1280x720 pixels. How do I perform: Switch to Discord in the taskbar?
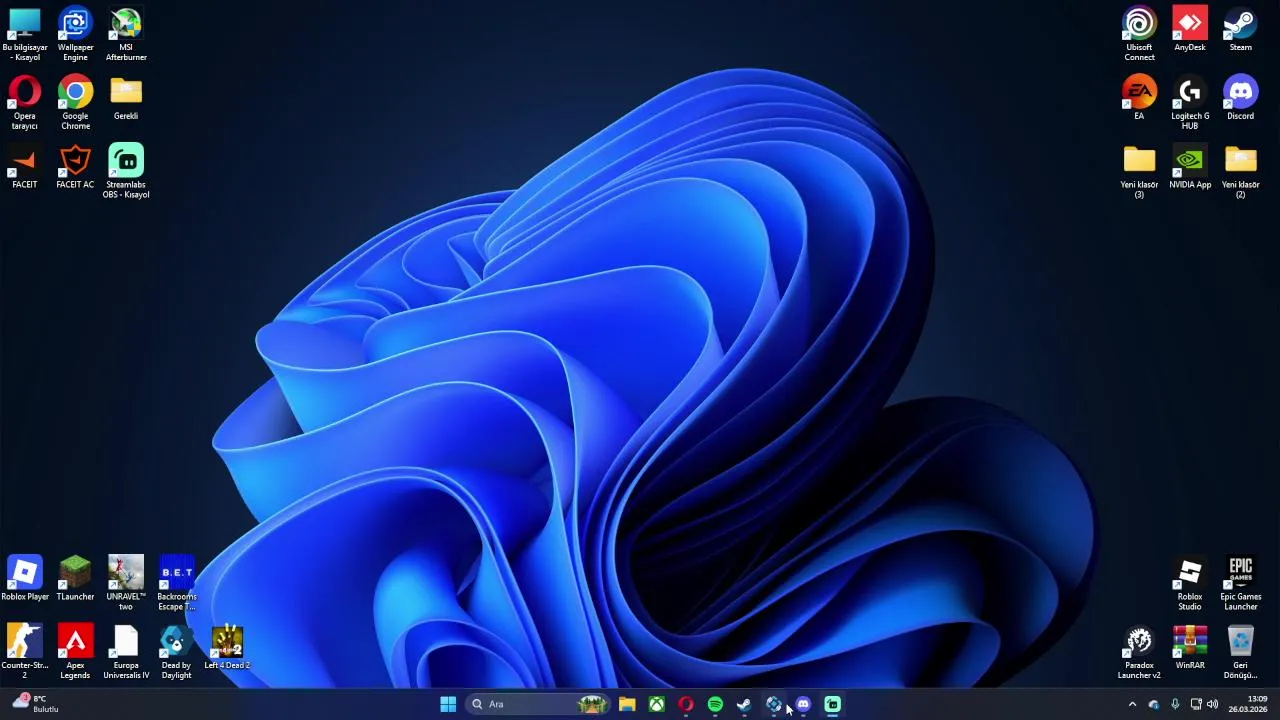(803, 704)
